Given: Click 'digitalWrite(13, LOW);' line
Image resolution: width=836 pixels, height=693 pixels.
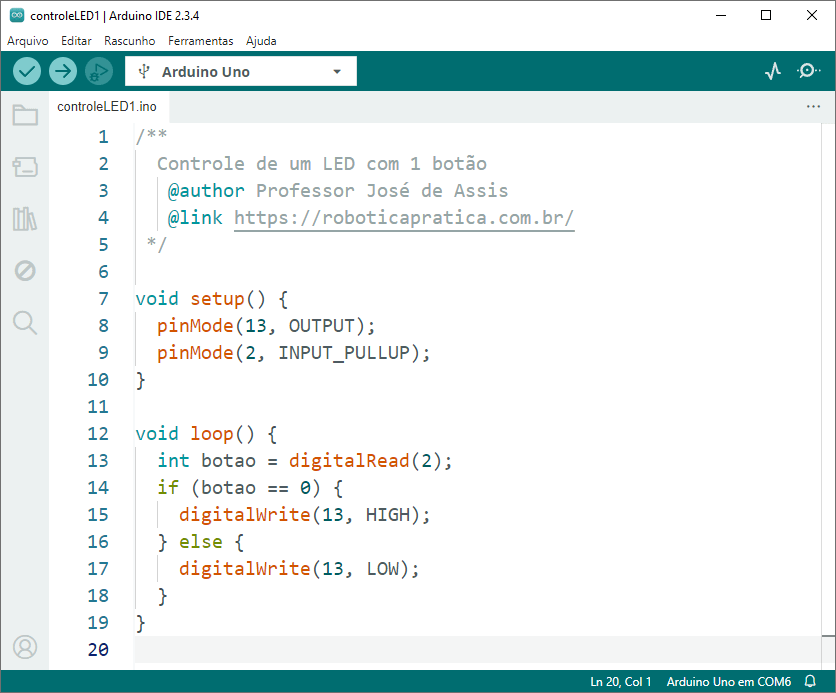Looking at the screenshot, I should [x=299, y=569].
